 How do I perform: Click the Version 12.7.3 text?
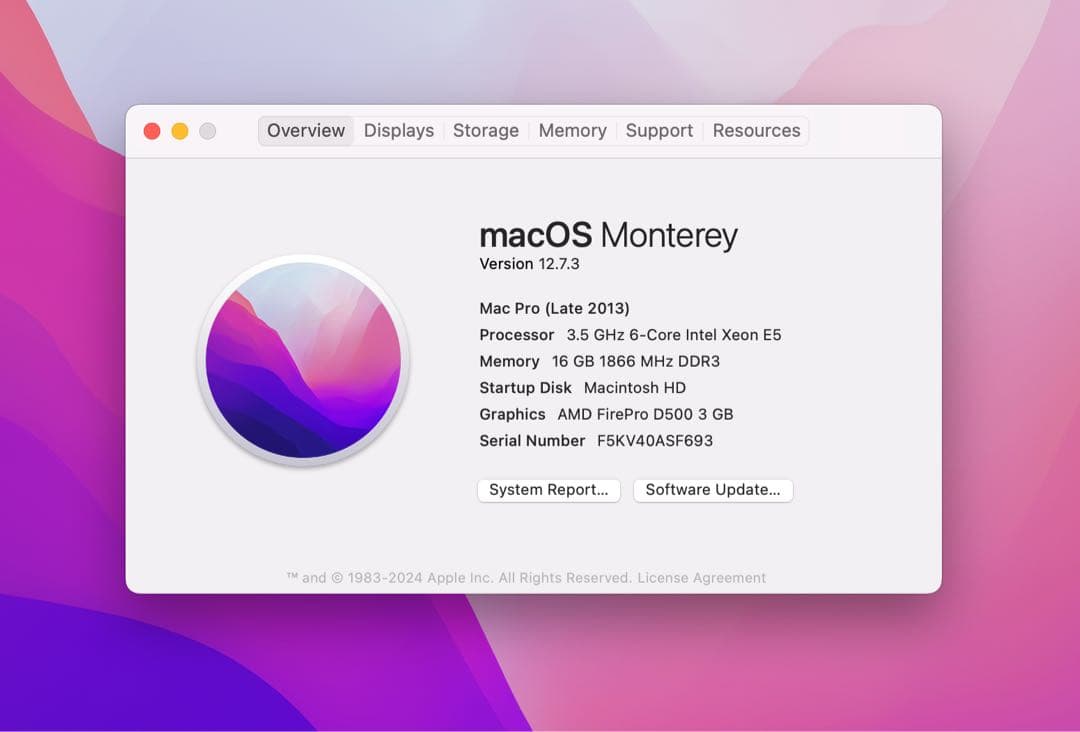tap(529, 264)
